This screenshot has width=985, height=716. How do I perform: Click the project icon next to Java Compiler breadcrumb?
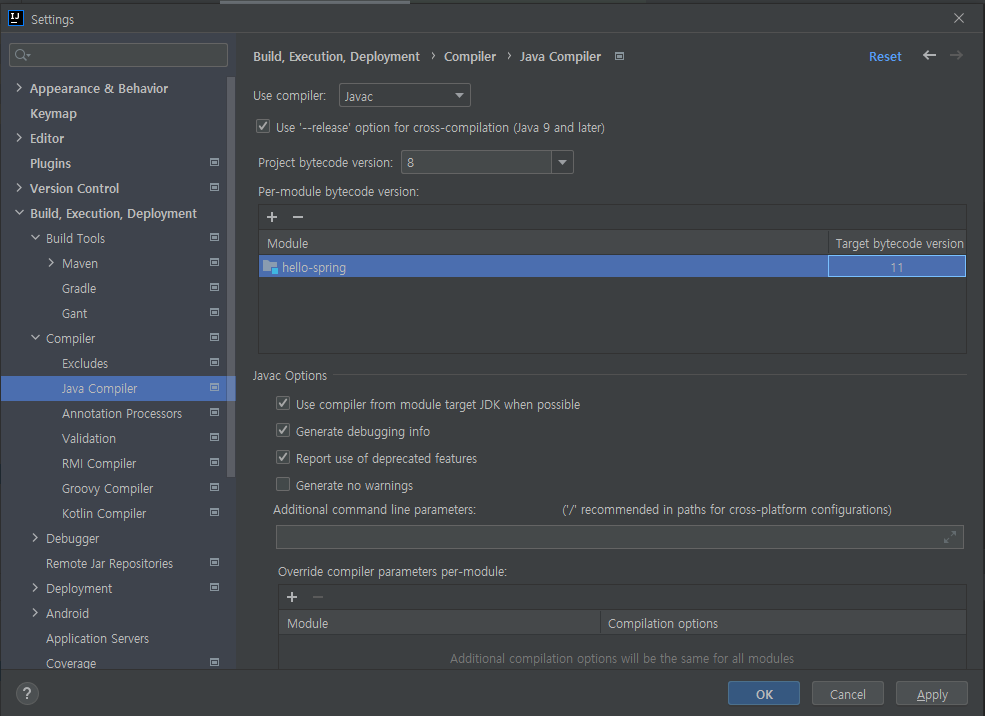pyautogui.click(x=619, y=56)
